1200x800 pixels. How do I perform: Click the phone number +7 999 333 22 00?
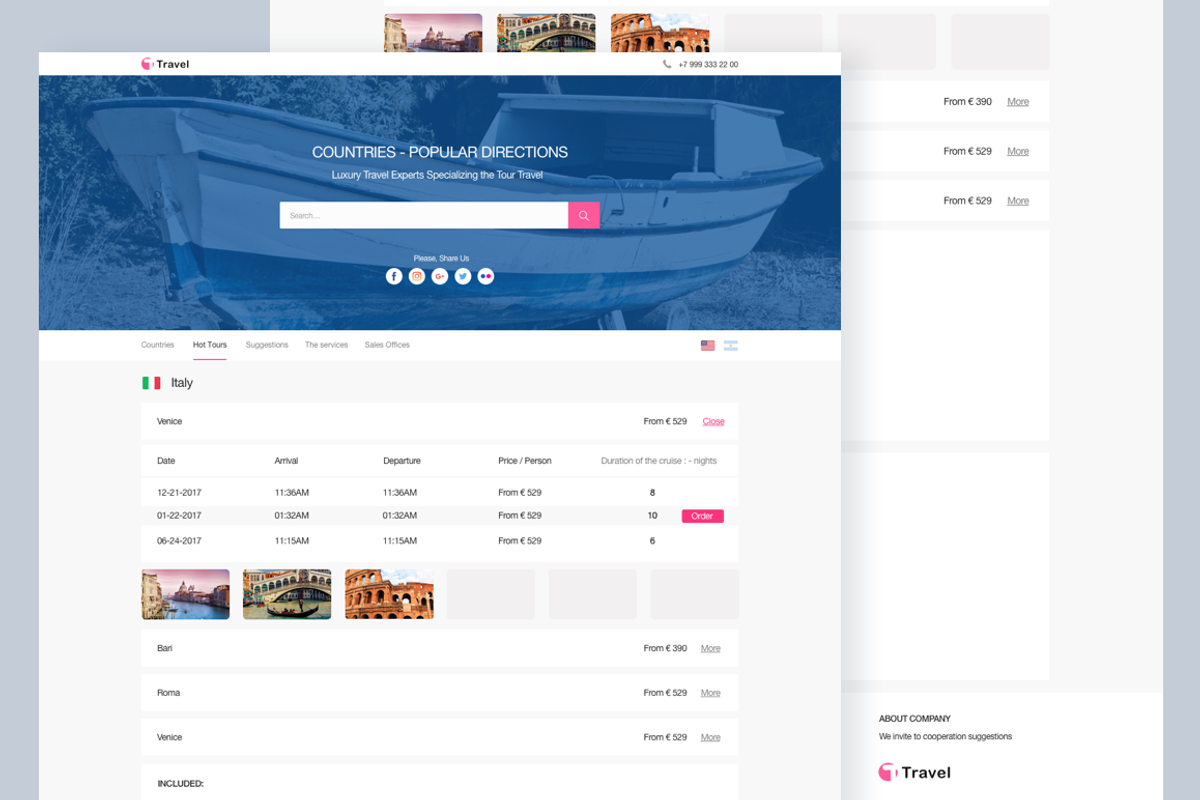(708, 64)
